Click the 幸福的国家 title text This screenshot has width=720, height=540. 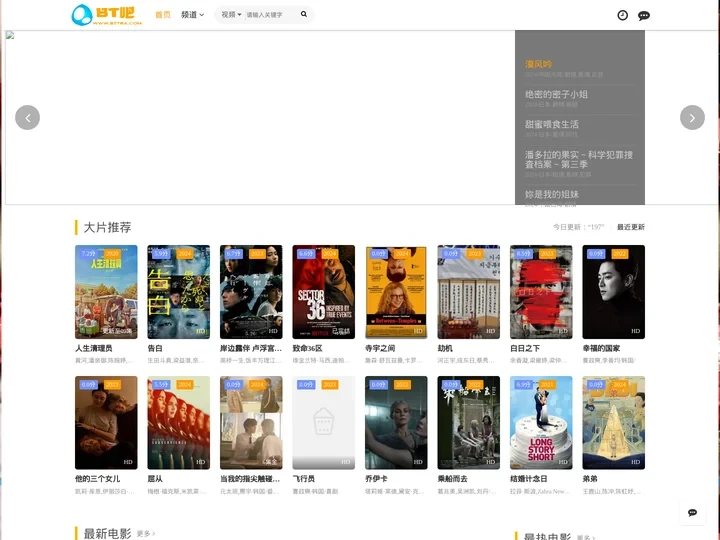click(601, 348)
